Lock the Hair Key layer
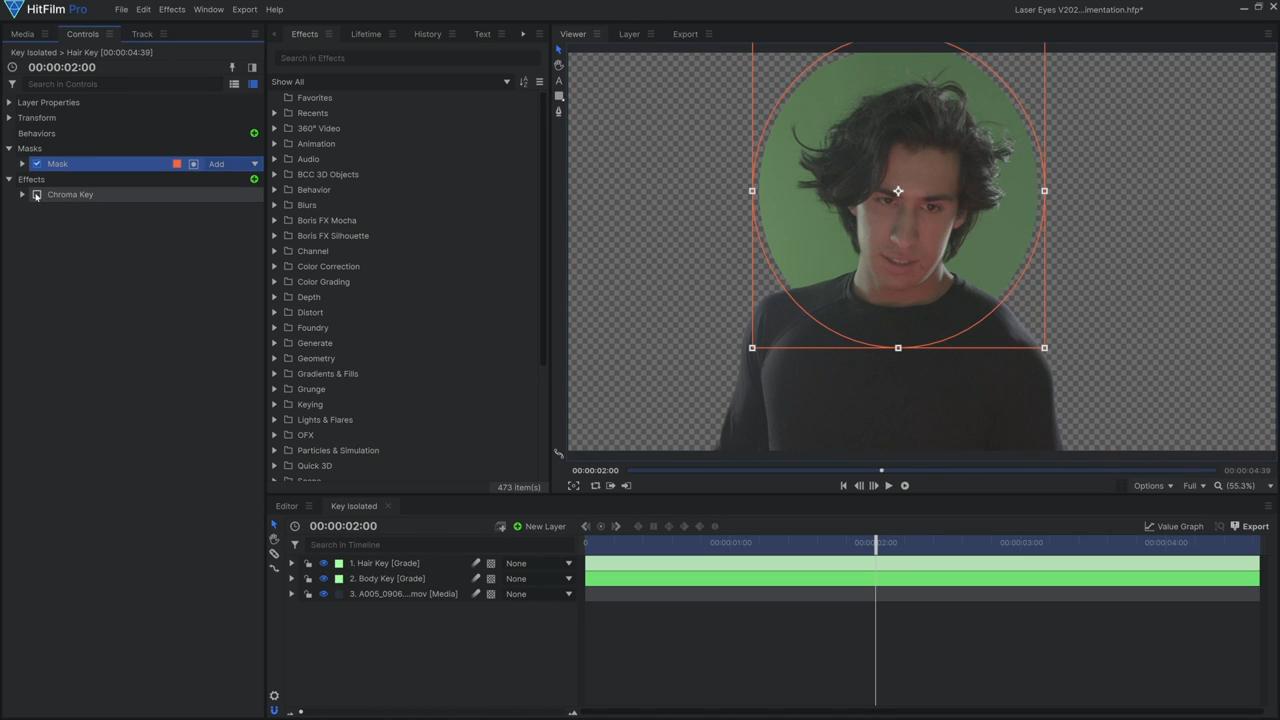Viewport: 1280px width, 720px height. (308, 563)
